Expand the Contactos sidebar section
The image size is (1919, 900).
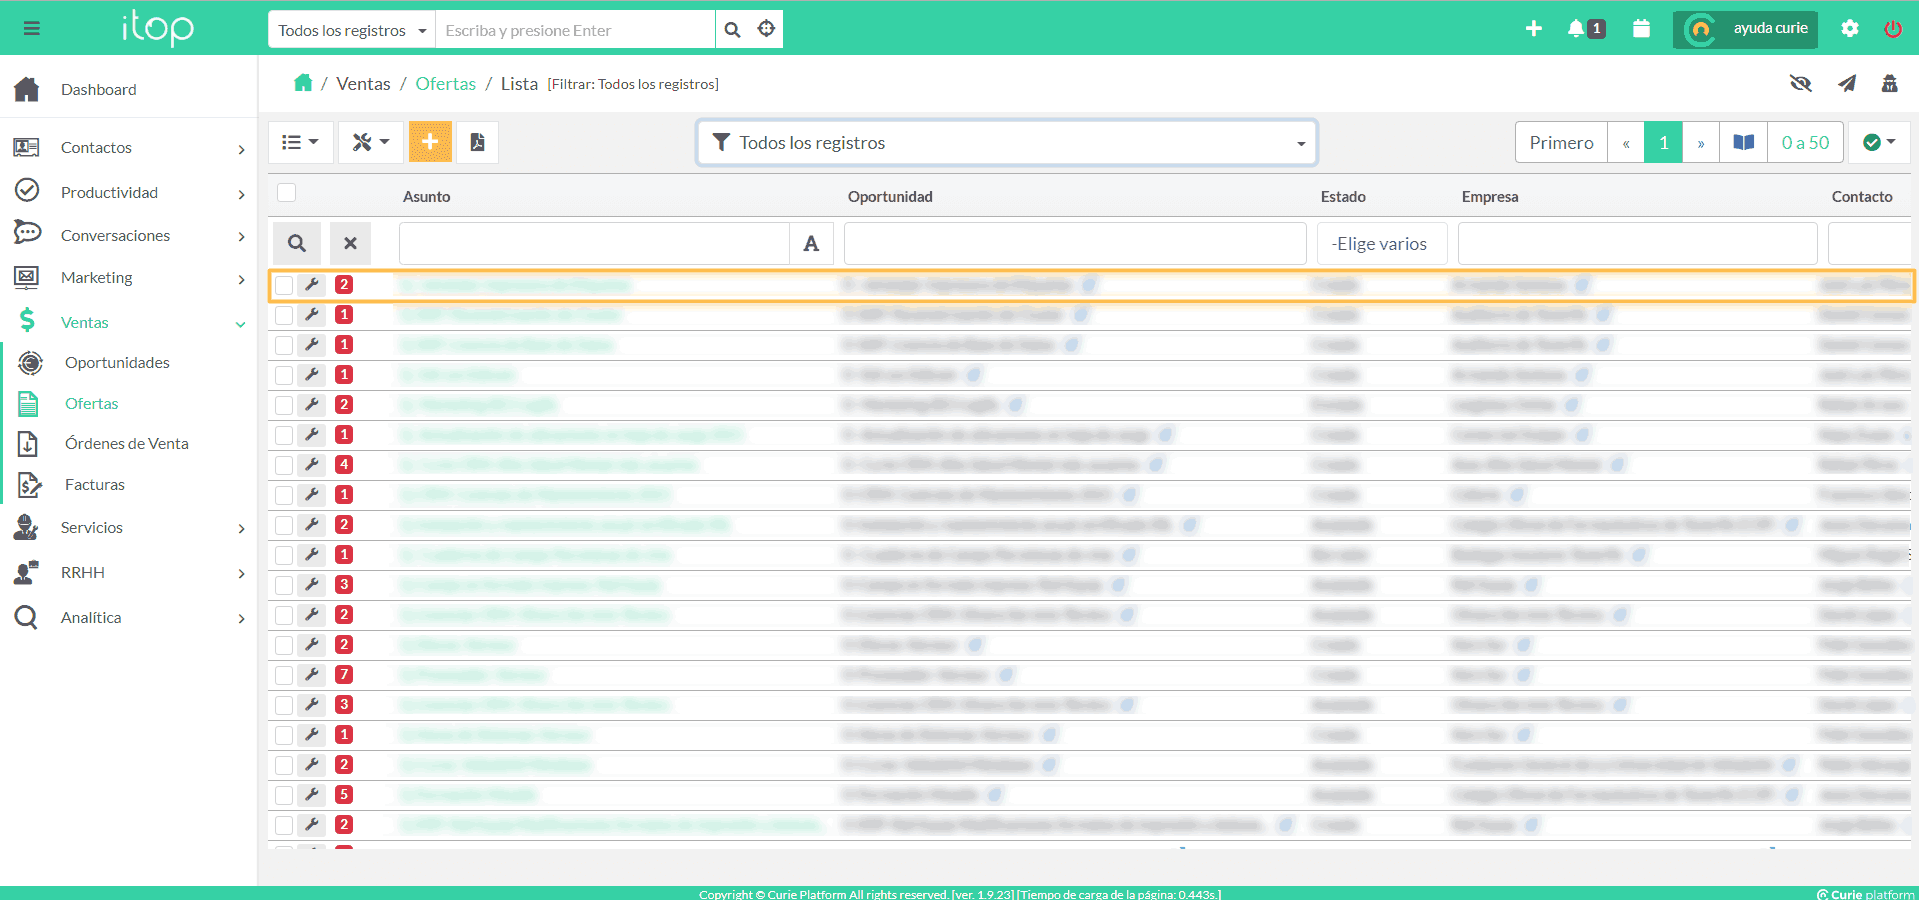point(130,148)
